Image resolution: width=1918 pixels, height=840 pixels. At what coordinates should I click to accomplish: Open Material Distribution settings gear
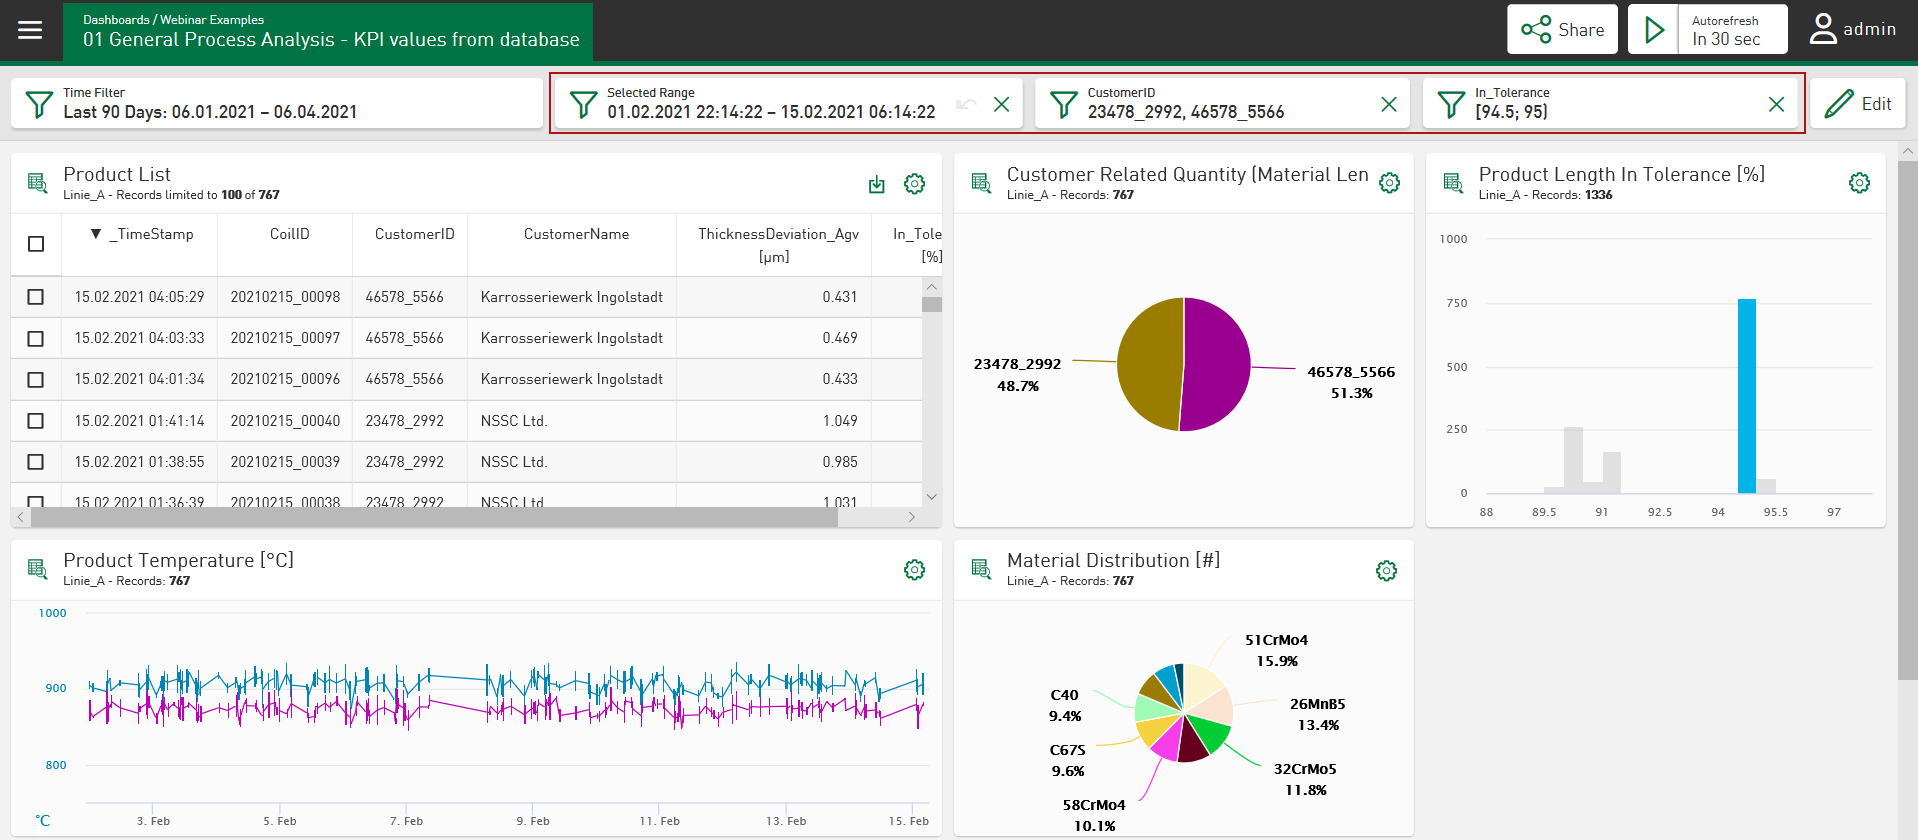point(1386,571)
